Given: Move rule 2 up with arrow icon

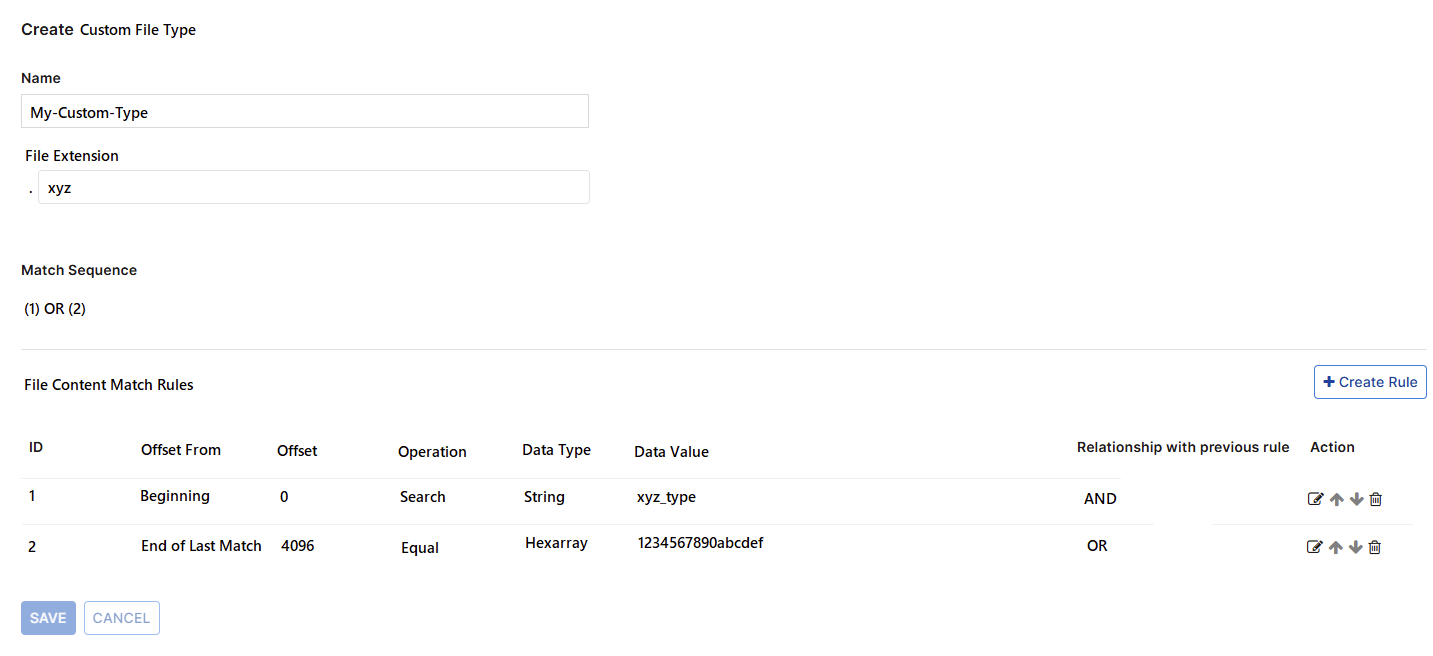Looking at the screenshot, I should click(1336, 547).
